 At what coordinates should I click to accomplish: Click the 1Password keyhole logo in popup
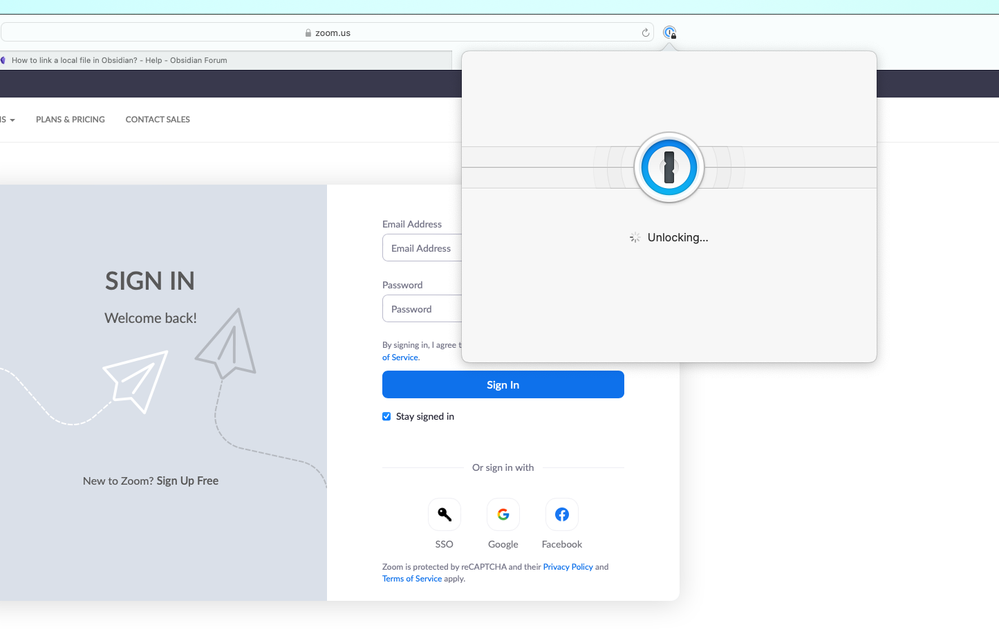click(669, 167)
